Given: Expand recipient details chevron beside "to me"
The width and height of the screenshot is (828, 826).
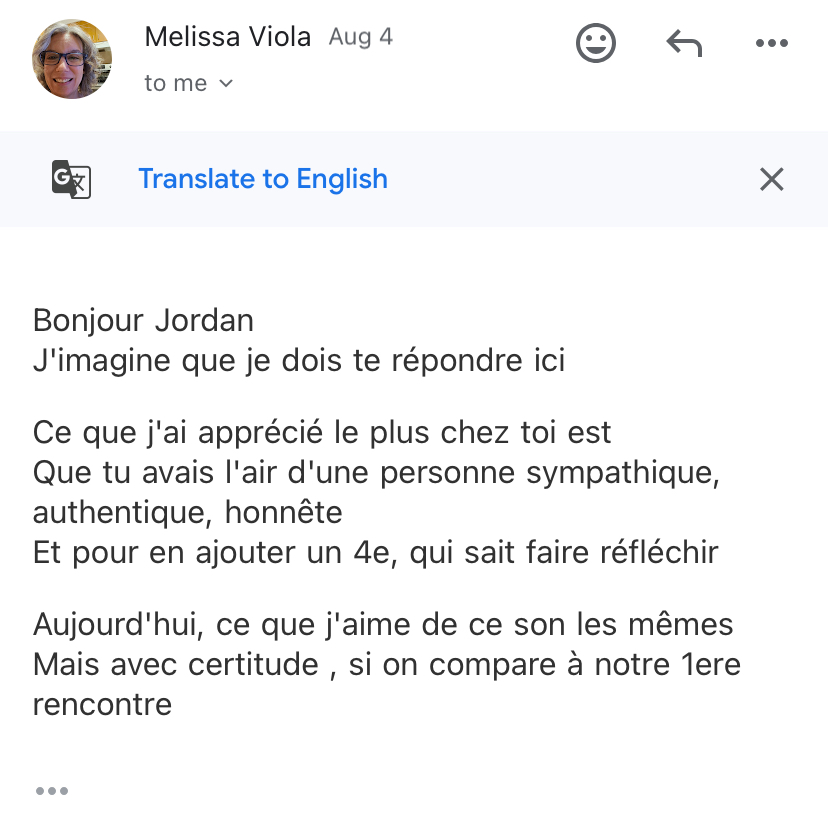Looking at the screenshot, I should (x=225, y=83).
